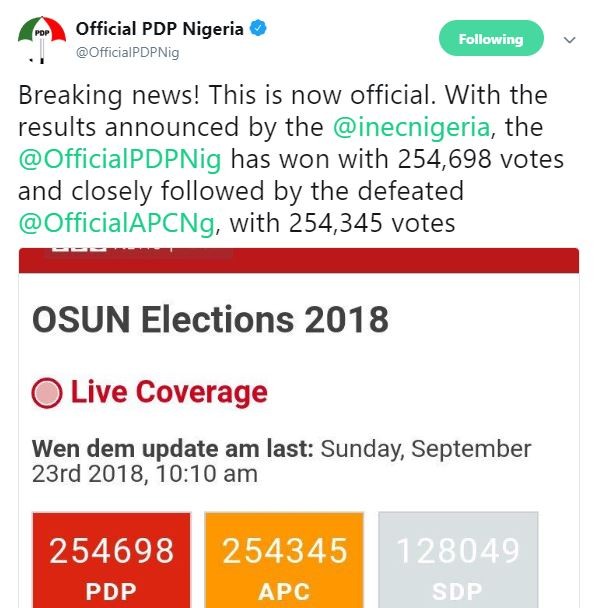Select the Live Coverage label

(169, 393)
